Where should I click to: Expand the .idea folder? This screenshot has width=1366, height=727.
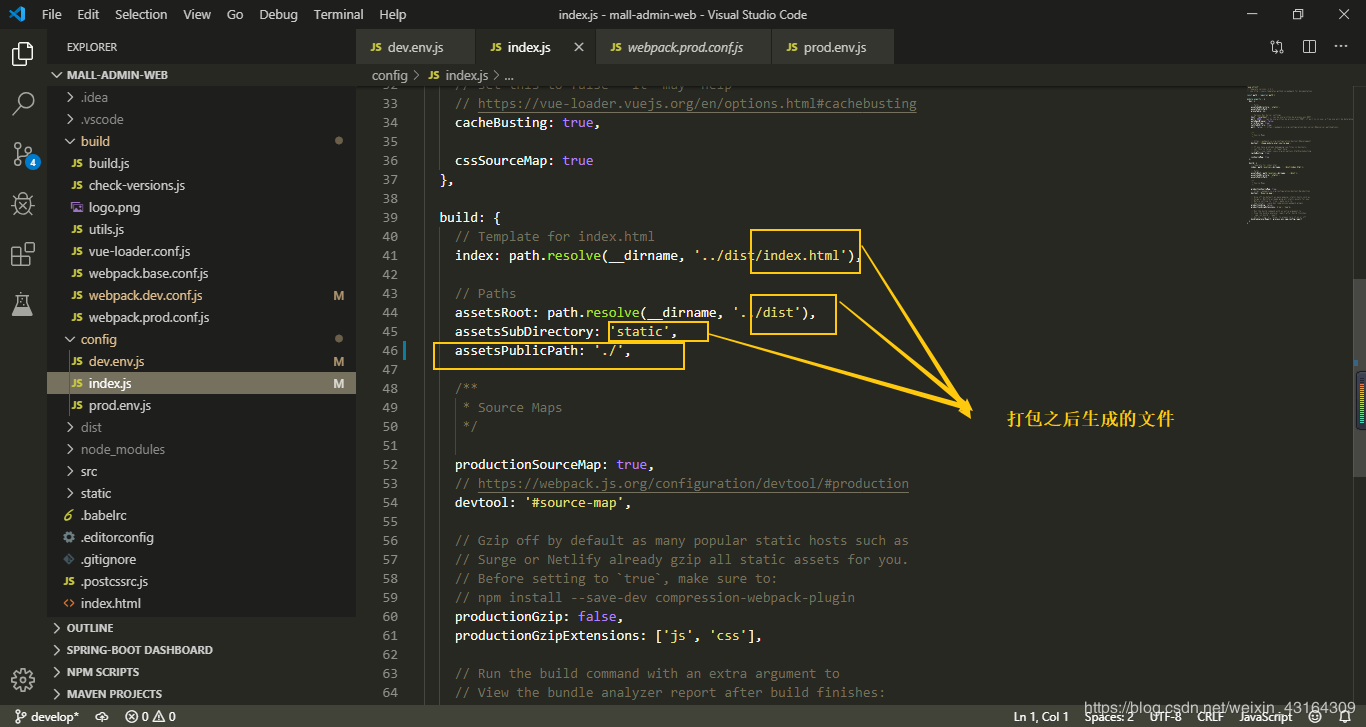pos(202,97)
